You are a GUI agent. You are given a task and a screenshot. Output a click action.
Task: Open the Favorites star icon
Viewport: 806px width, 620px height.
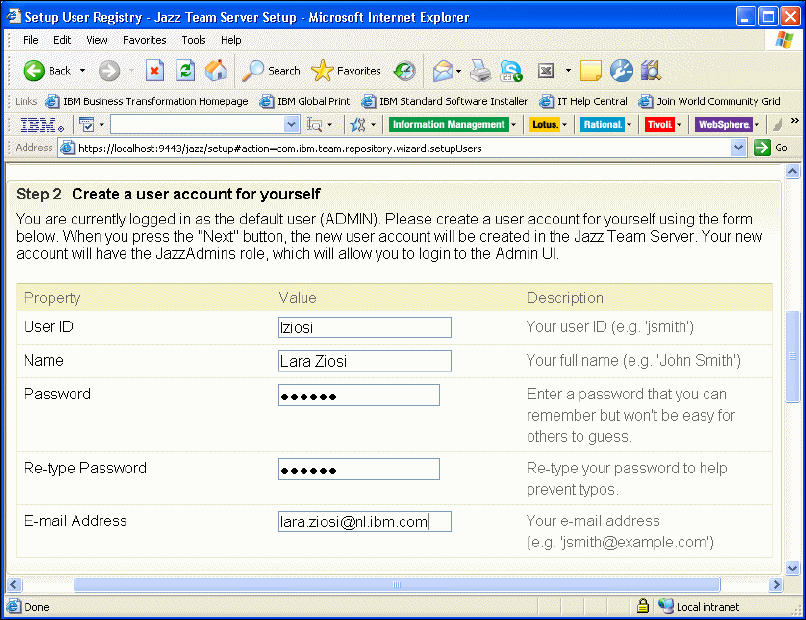pyautogui.click(x=322, y=70)
